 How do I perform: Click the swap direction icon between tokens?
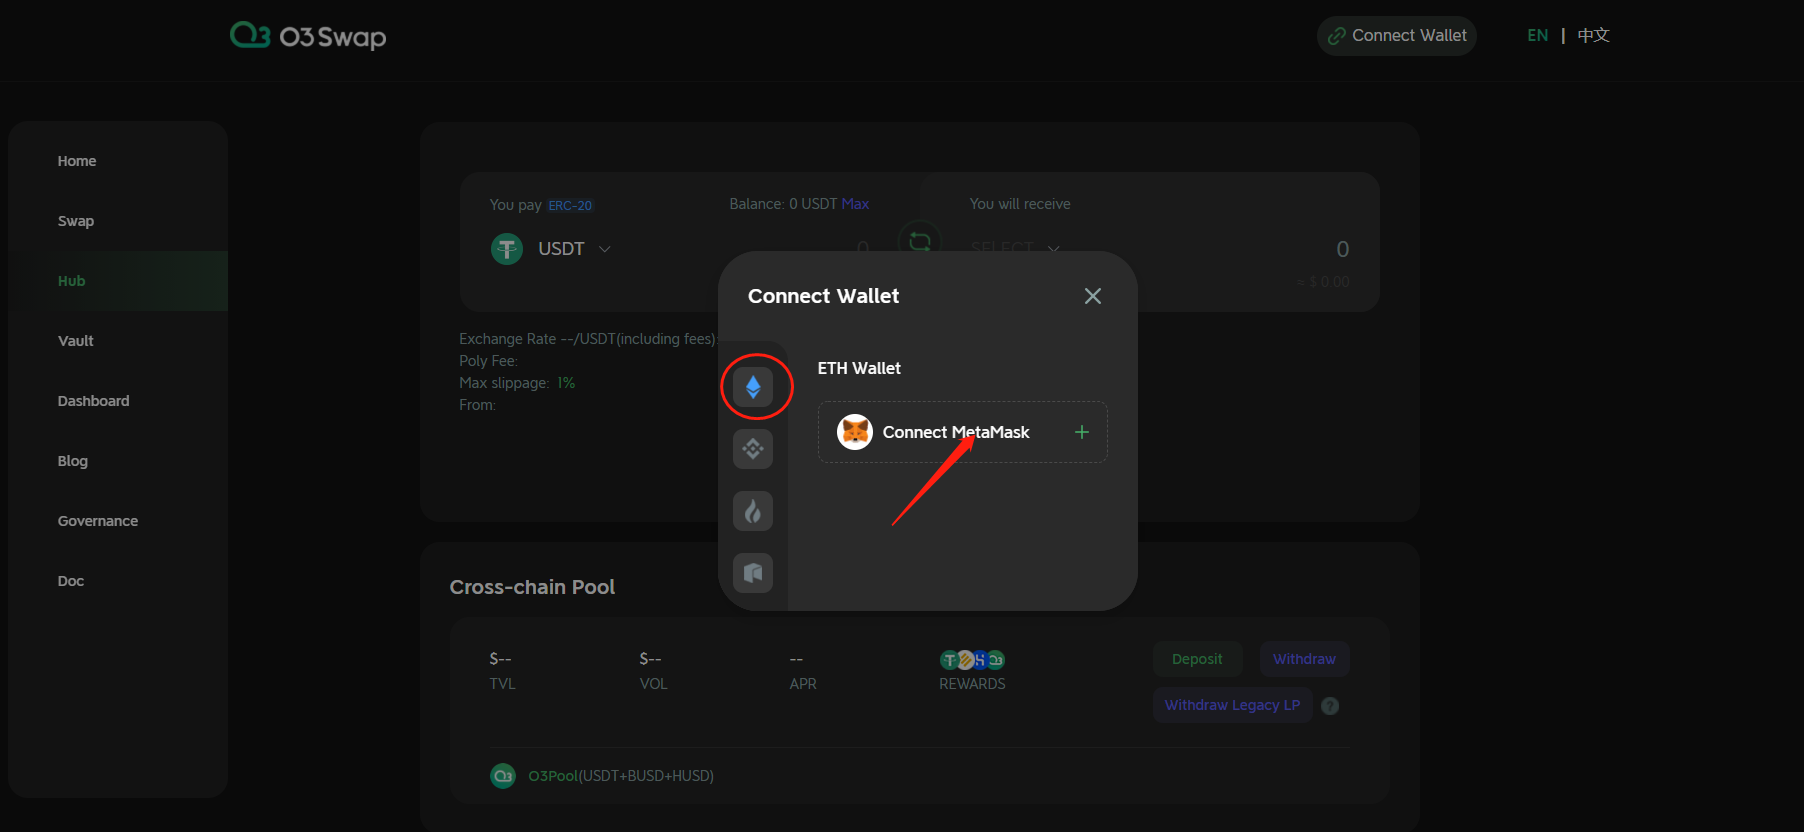920,241
